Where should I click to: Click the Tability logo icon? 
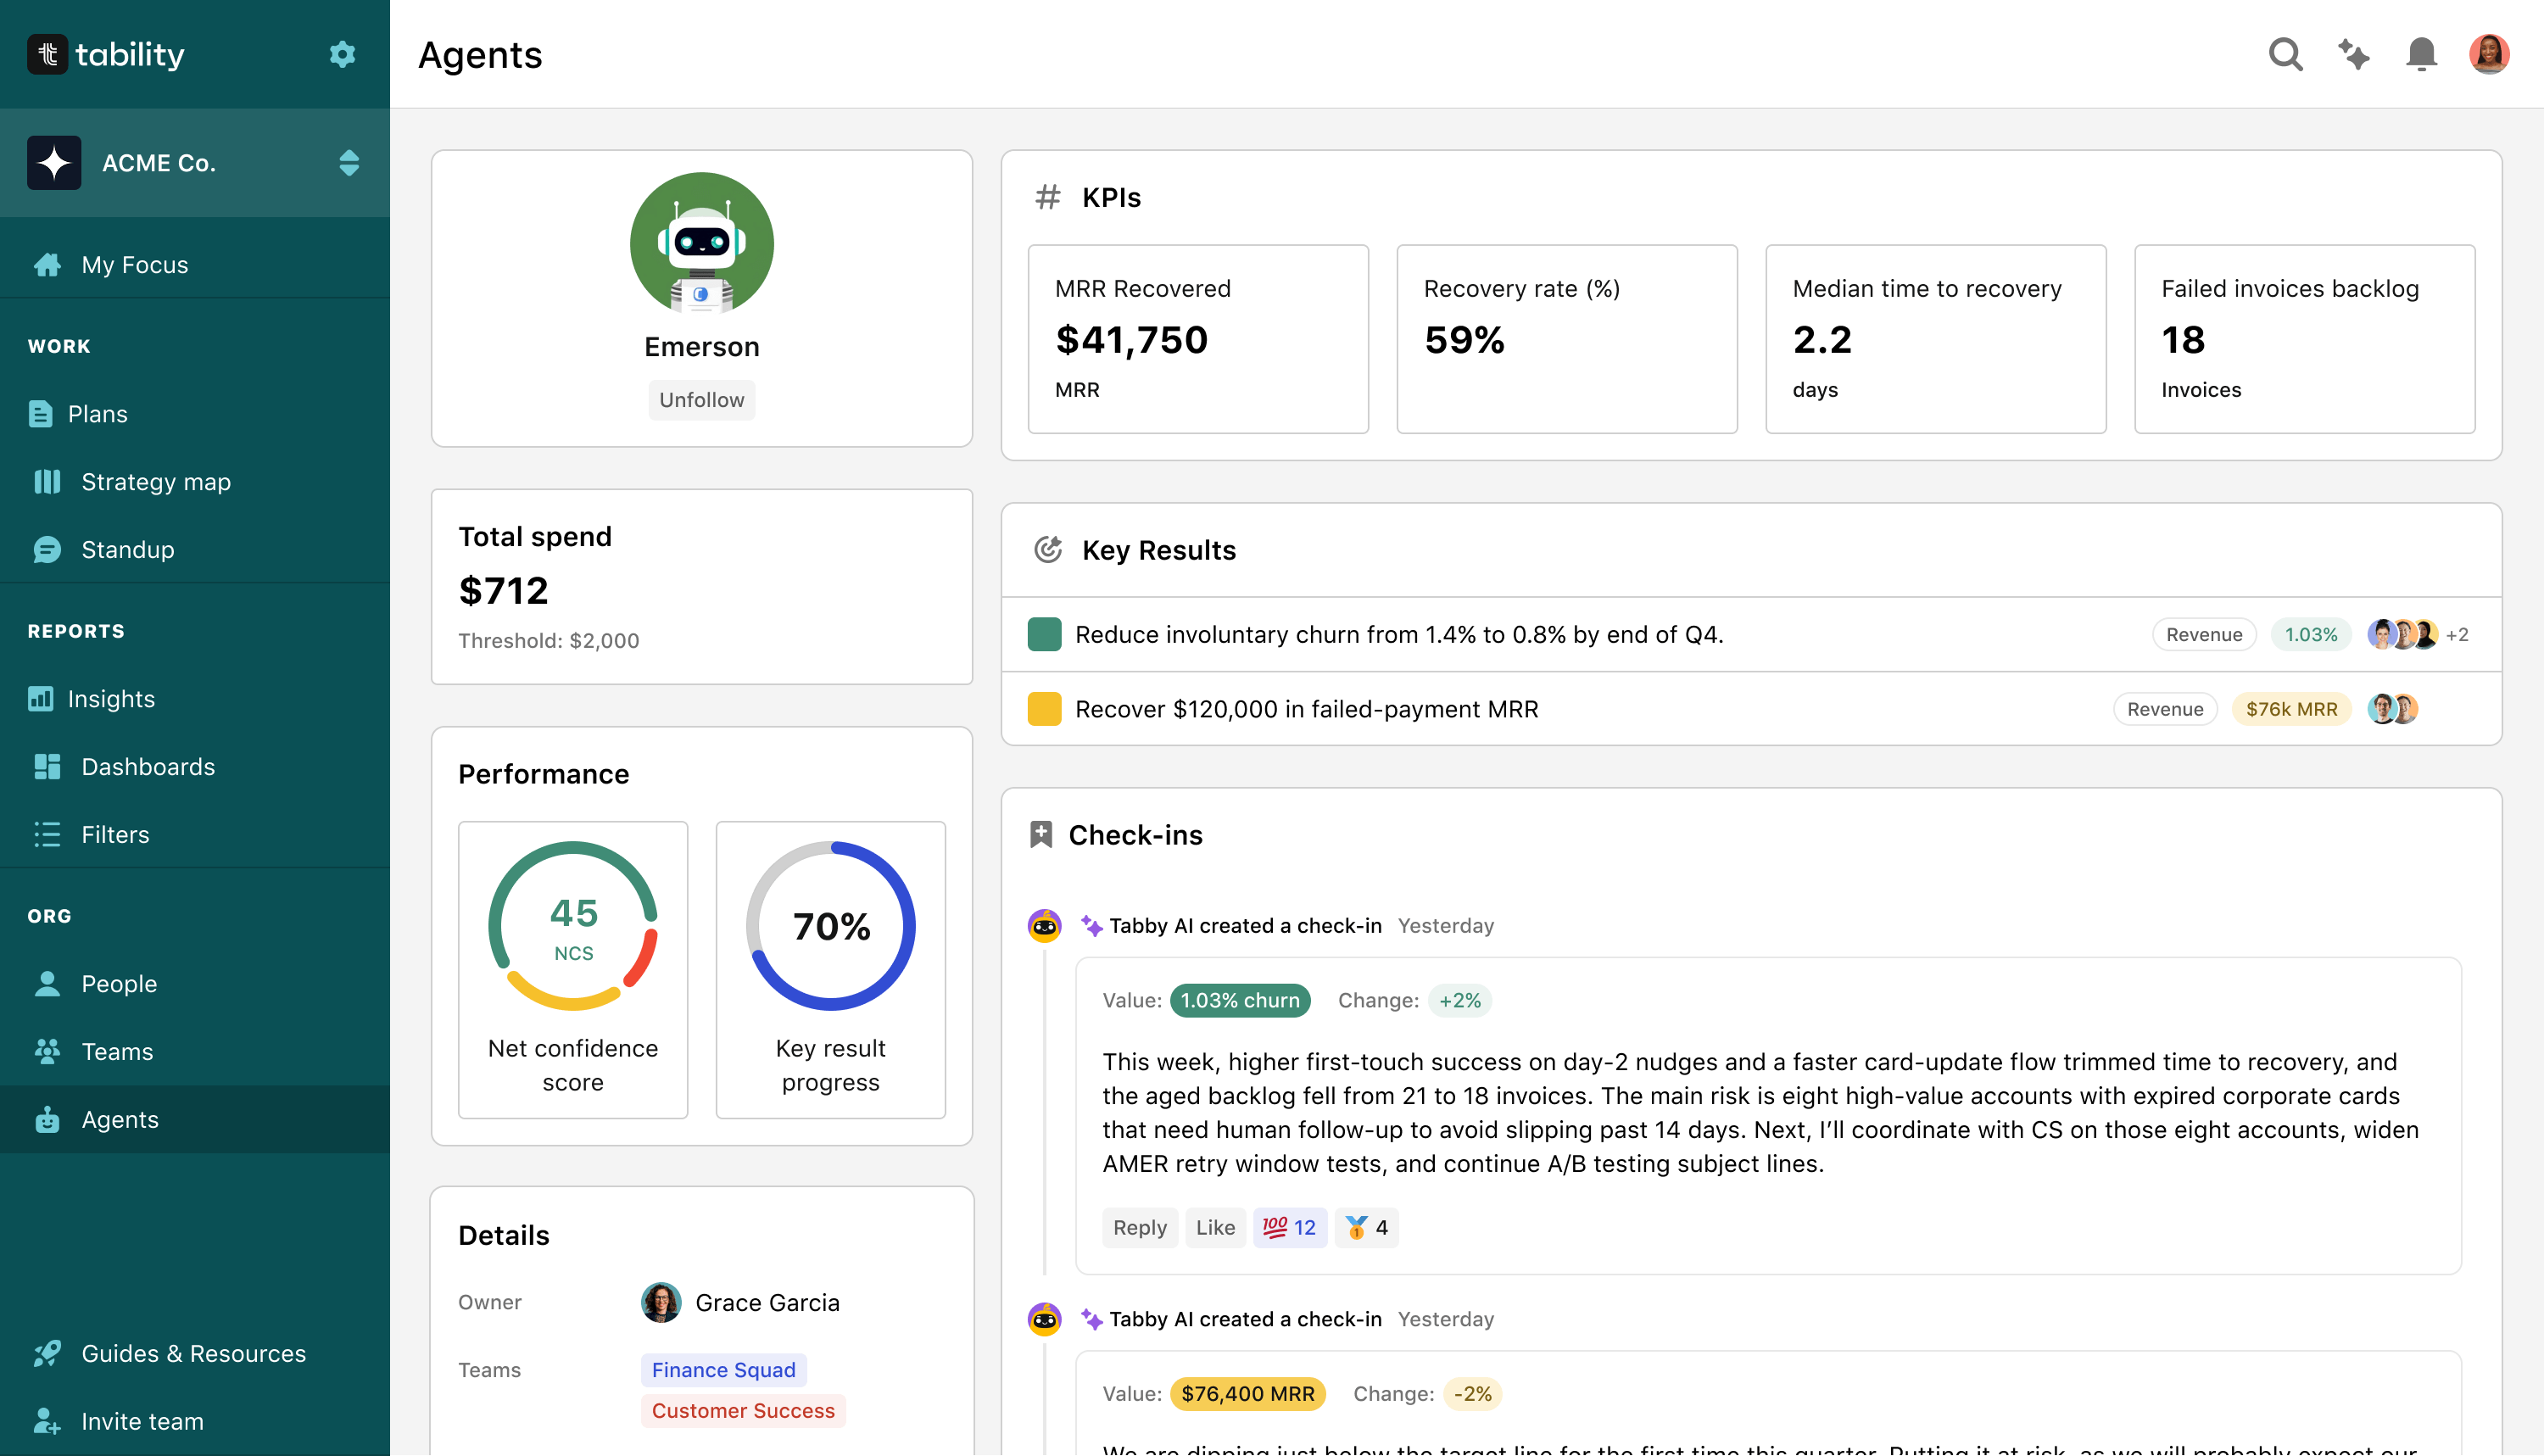click(x=47, y=54)
